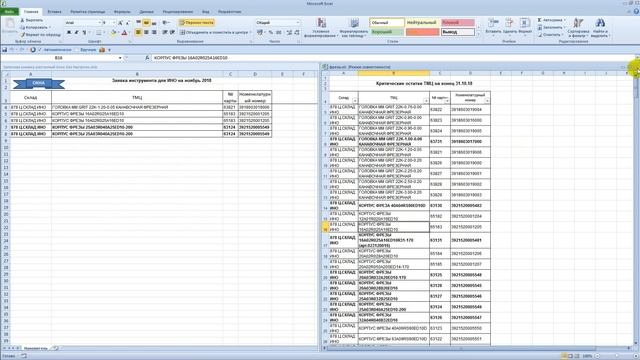This screenshot has width=640, height=360.
Task: Open the font name dropdown
Action: point(99,23)
